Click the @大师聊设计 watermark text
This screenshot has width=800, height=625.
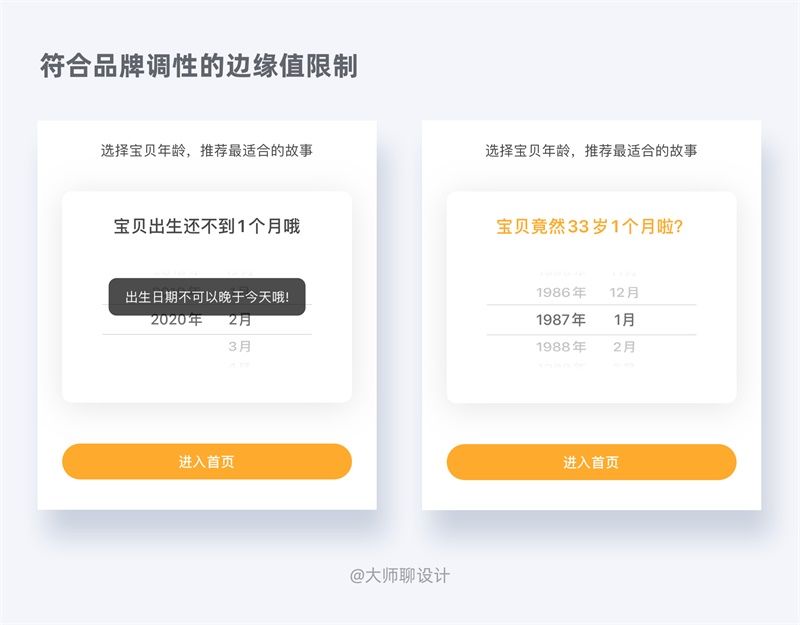(399, 576)
